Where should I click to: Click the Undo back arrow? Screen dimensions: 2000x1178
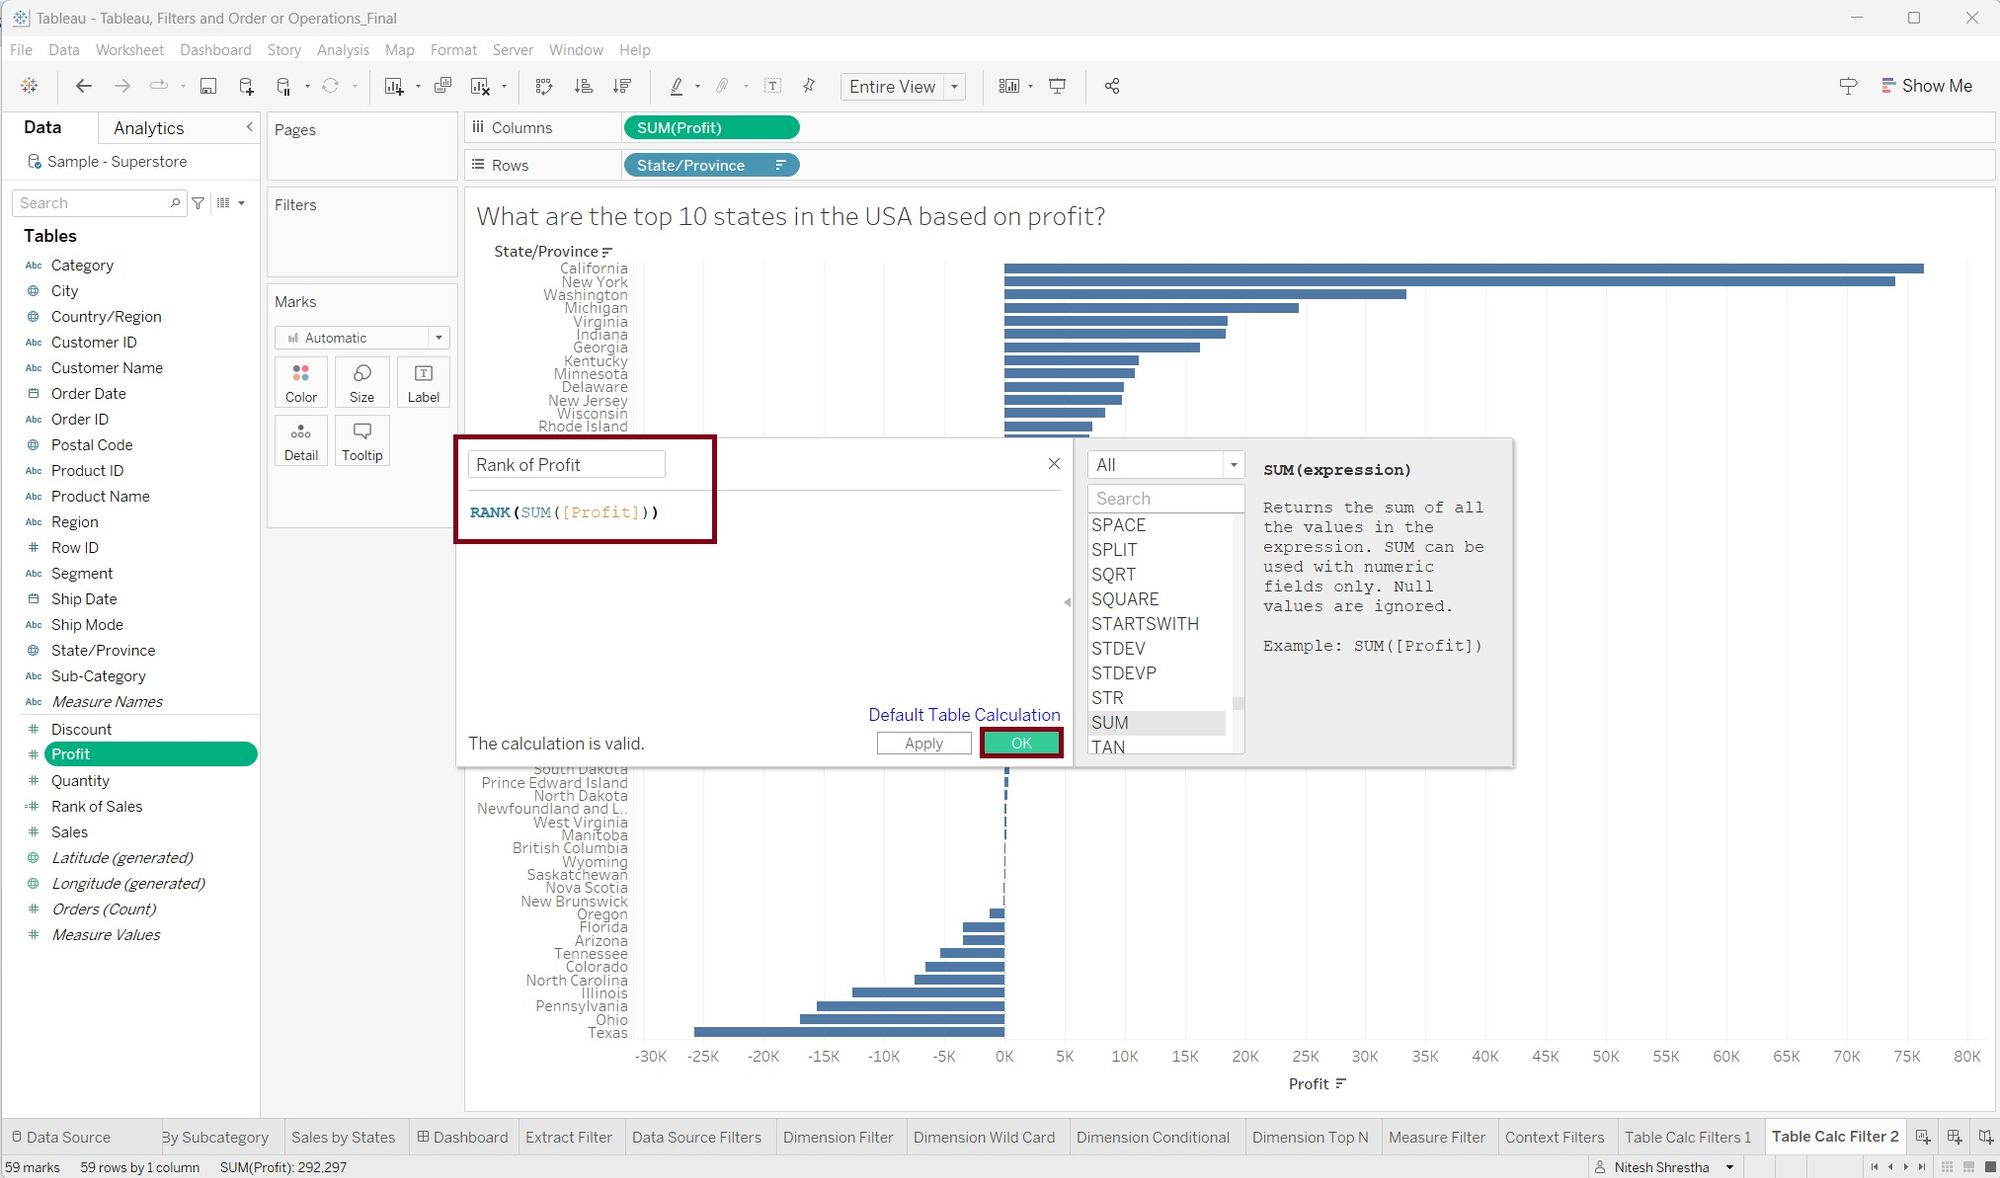84,86
